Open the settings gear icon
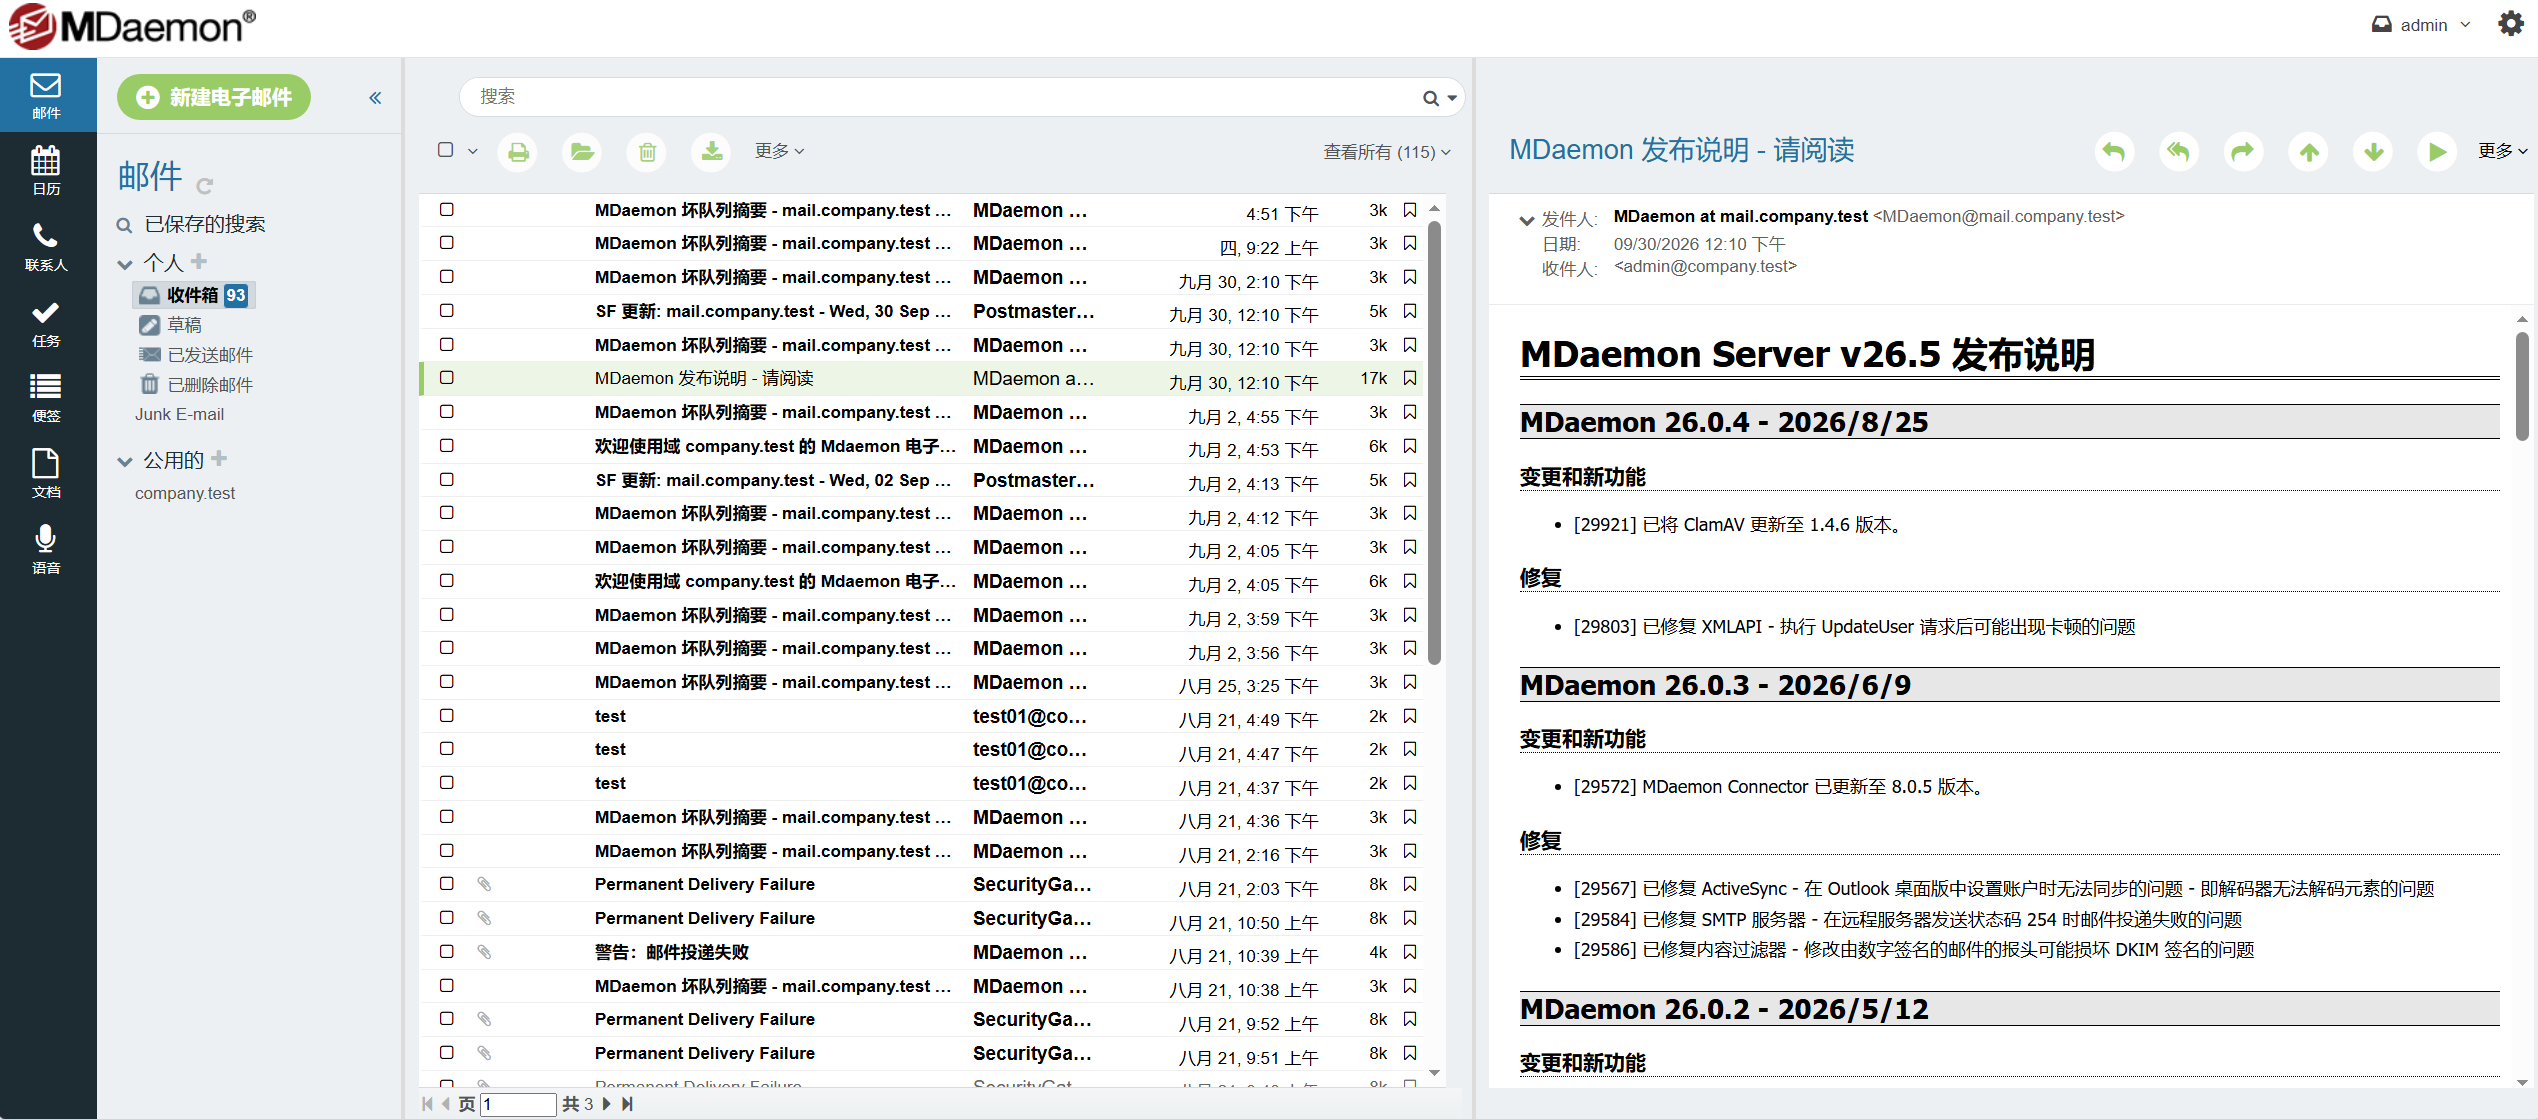 point(2510,24)
